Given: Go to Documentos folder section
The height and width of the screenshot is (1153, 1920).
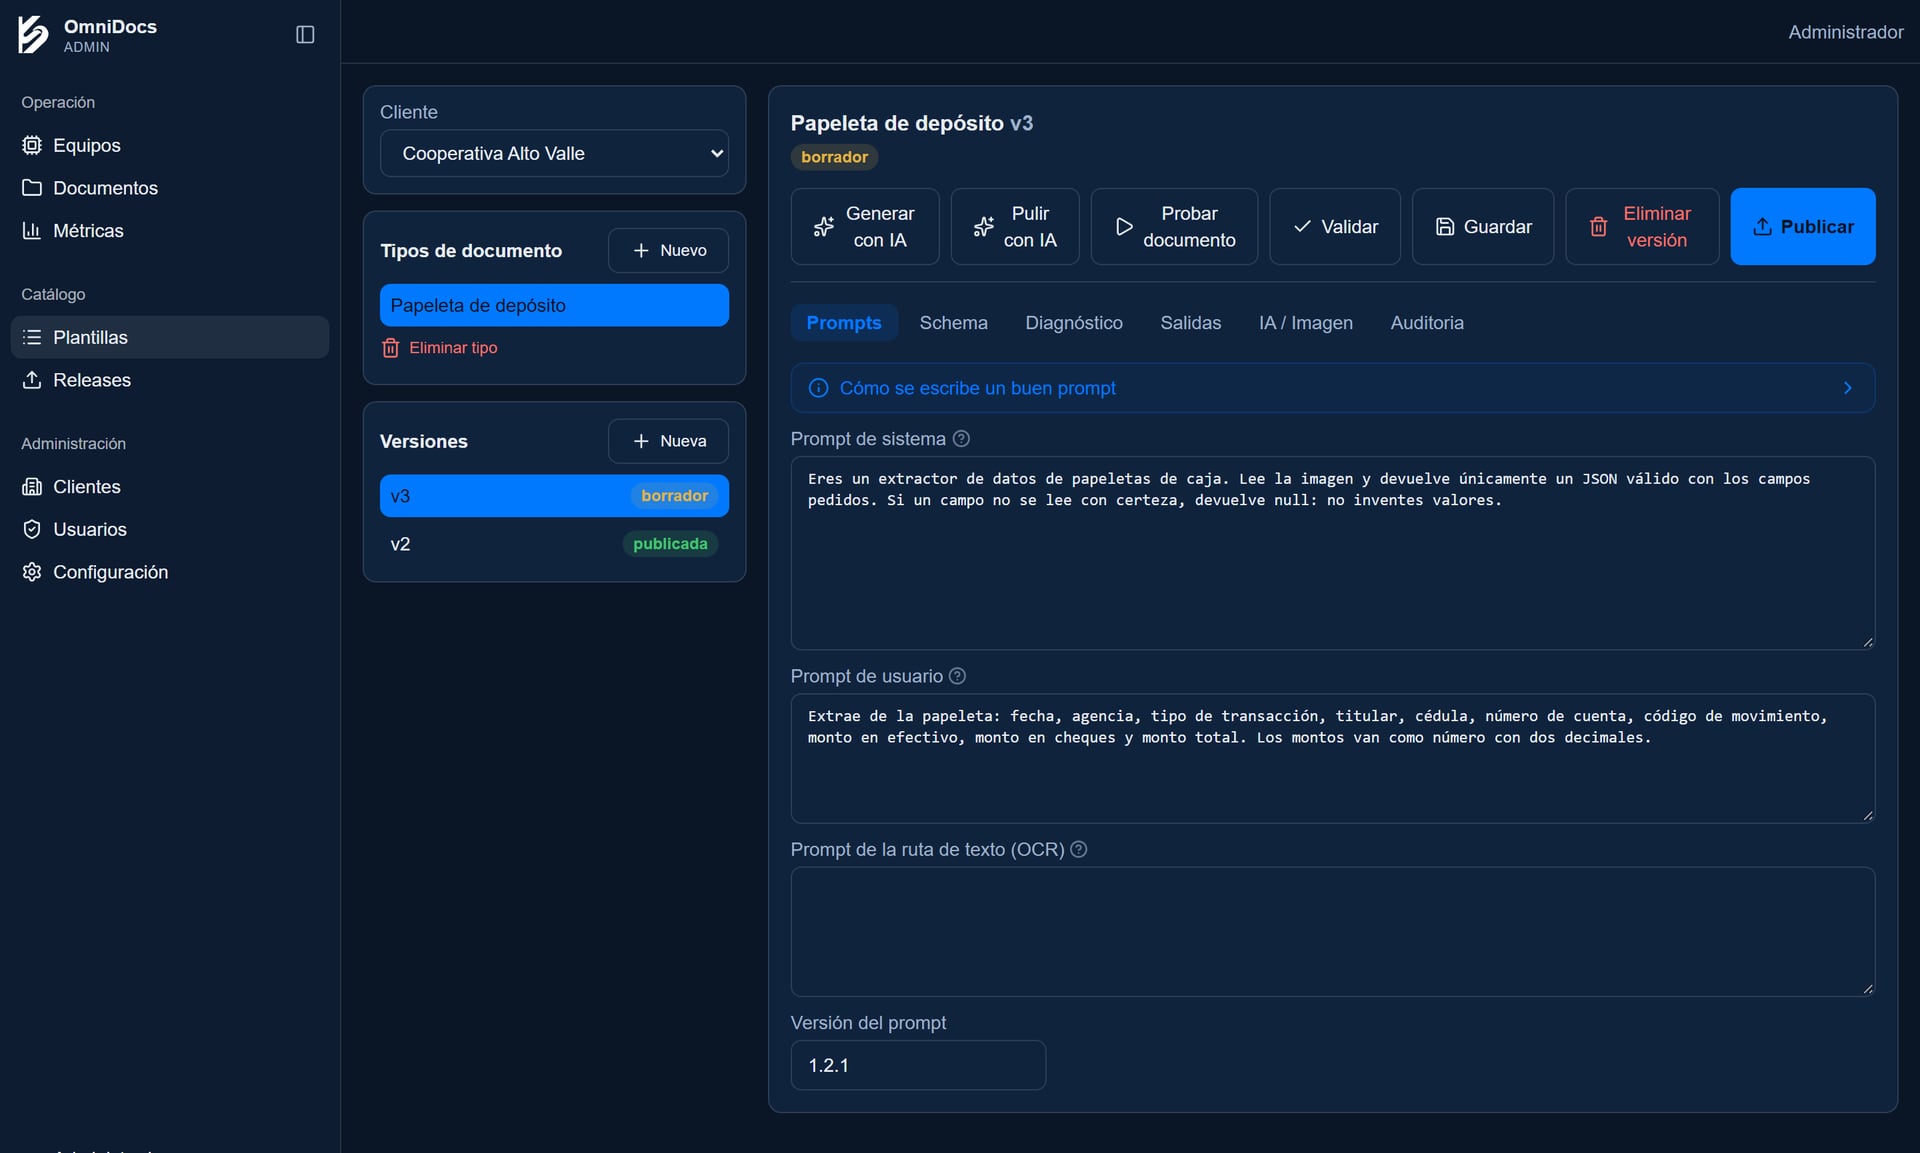Looking at the screenshot, I should (170, 188).
